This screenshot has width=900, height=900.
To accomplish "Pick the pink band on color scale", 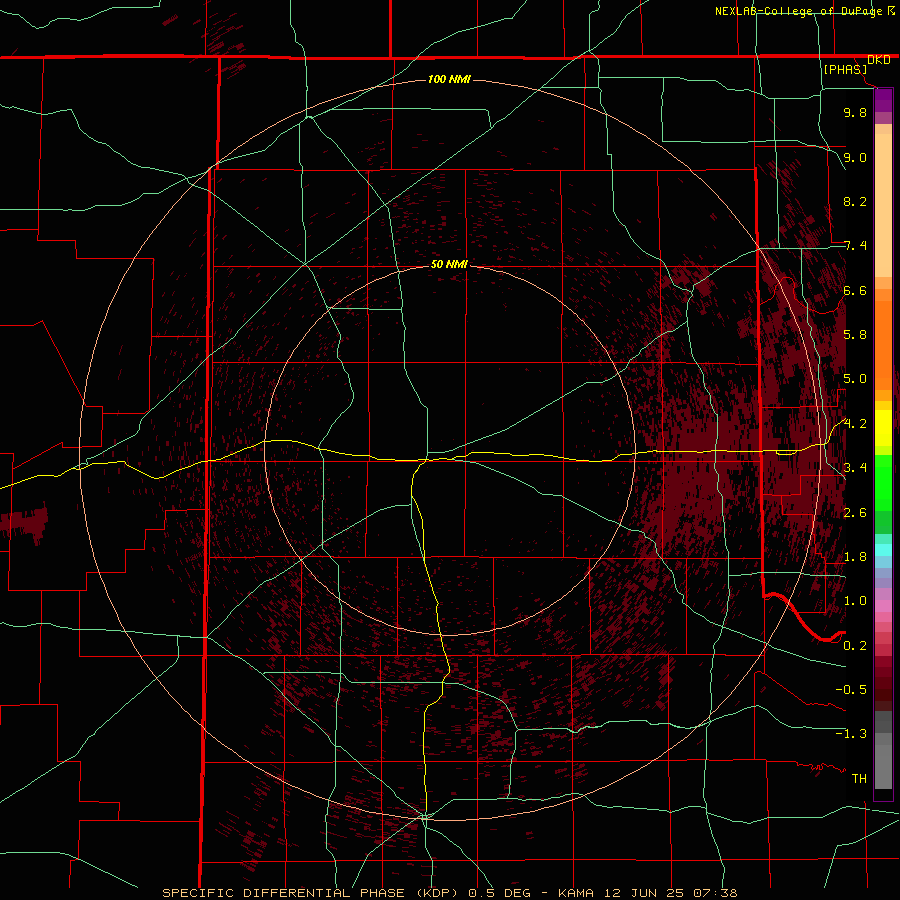I will (883, 606).
